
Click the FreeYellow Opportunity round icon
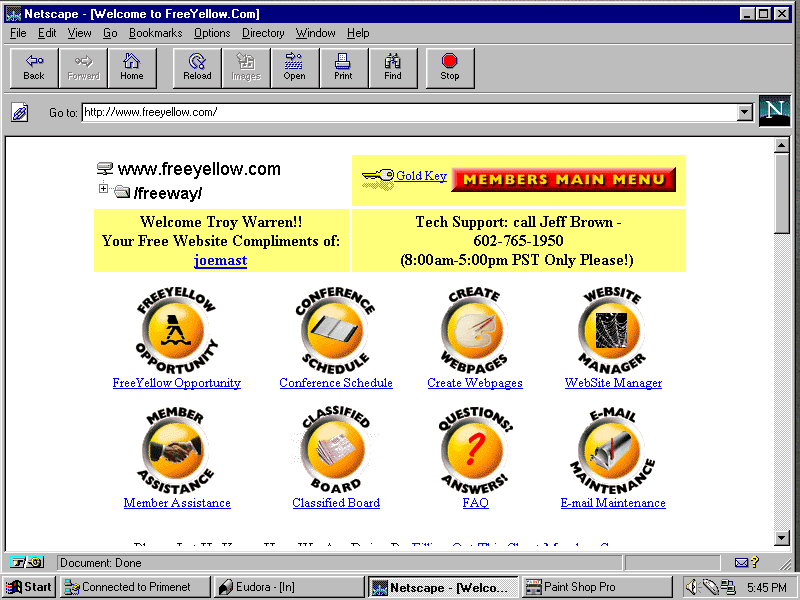[x=176, y=330]
